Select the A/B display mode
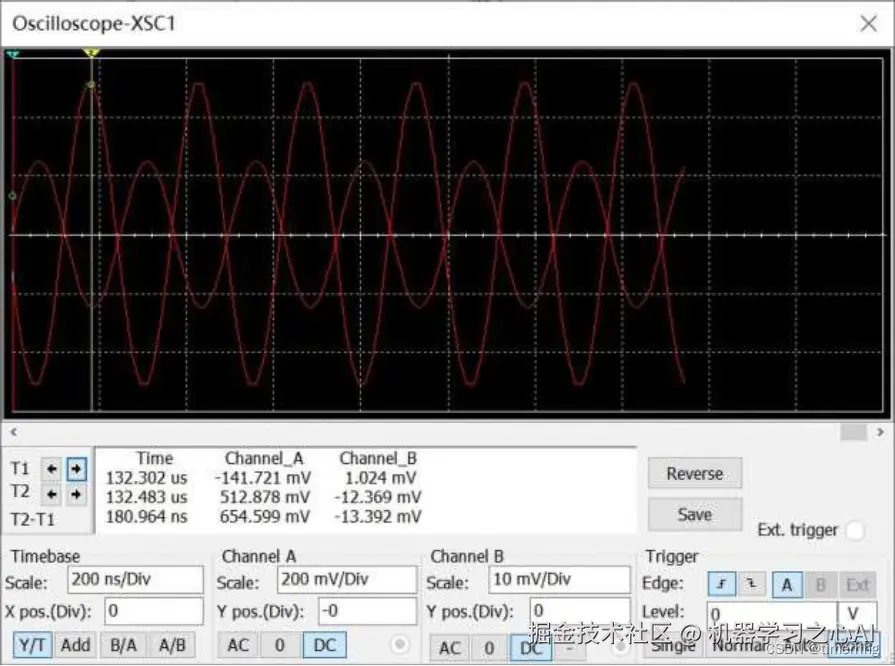Viewport: 895px width, 666px height. tap(172, 645)
